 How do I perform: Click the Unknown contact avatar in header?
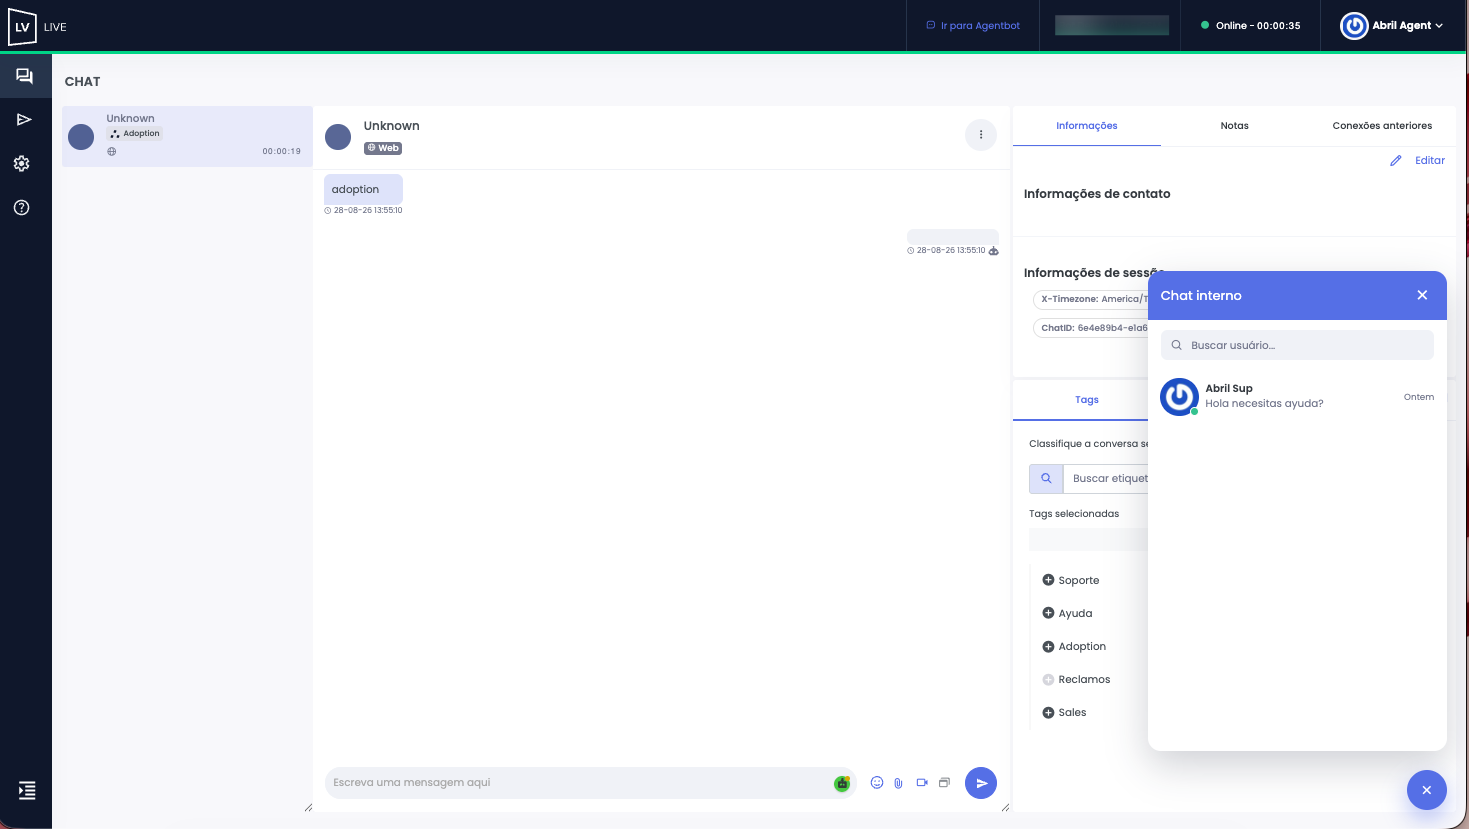(338, 137)
